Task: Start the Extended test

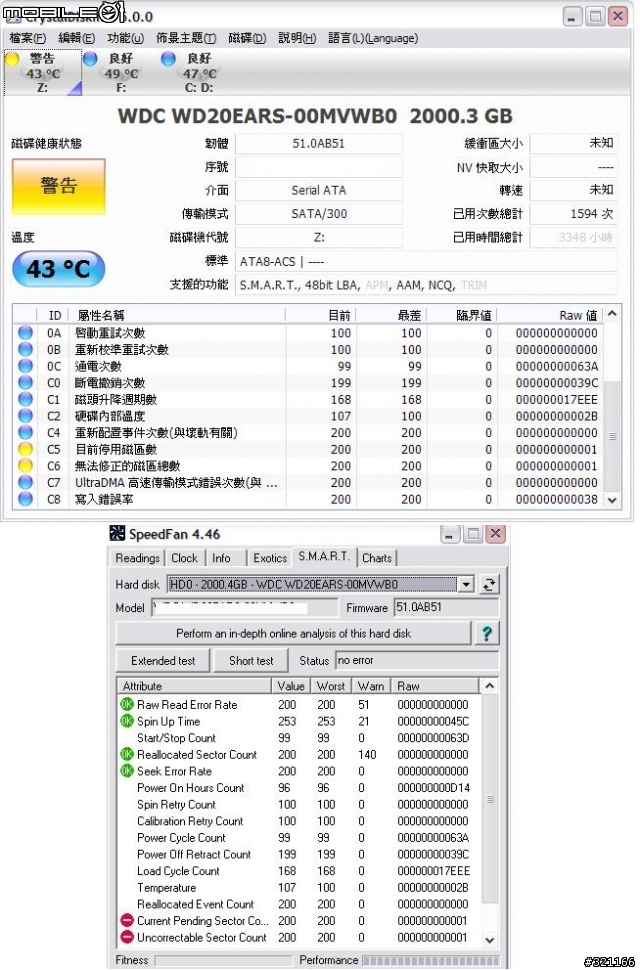Action: click(x=163, y=661)
